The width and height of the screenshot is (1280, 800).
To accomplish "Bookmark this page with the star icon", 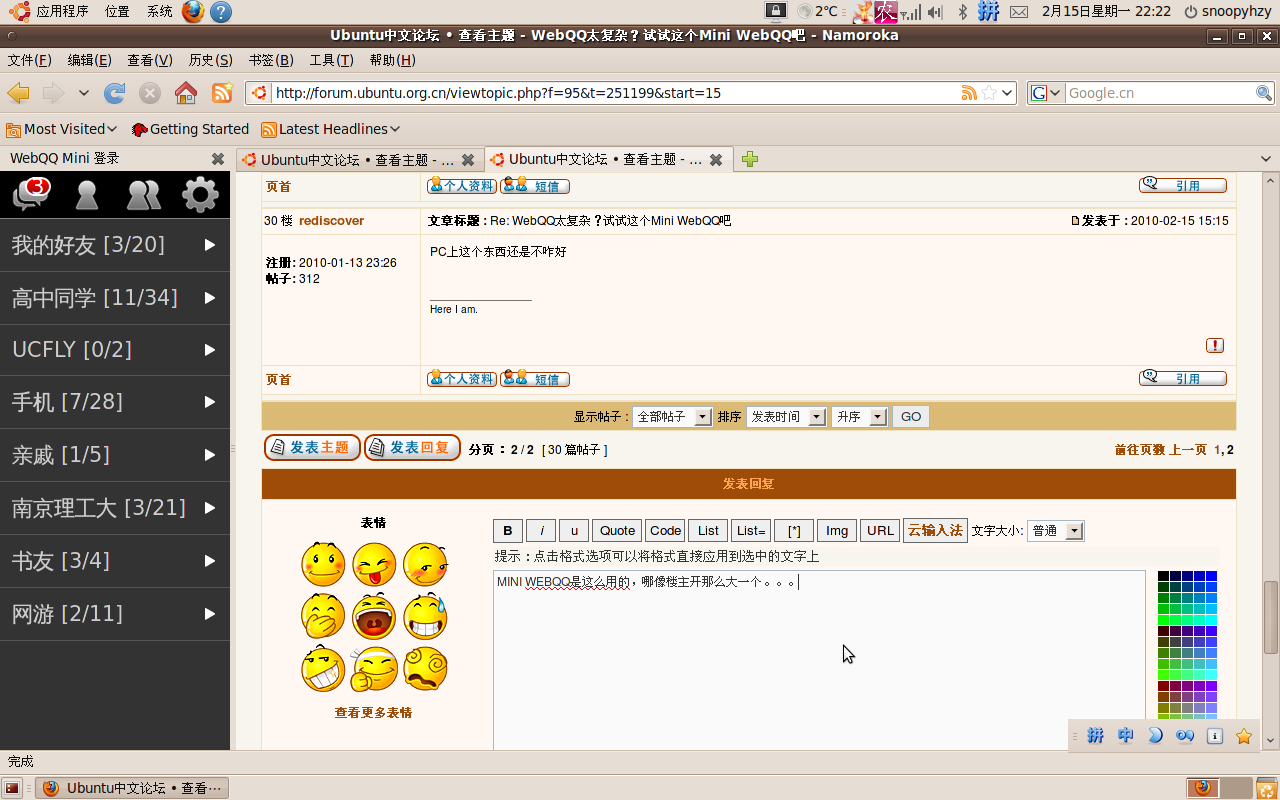I will pos(989,93).
